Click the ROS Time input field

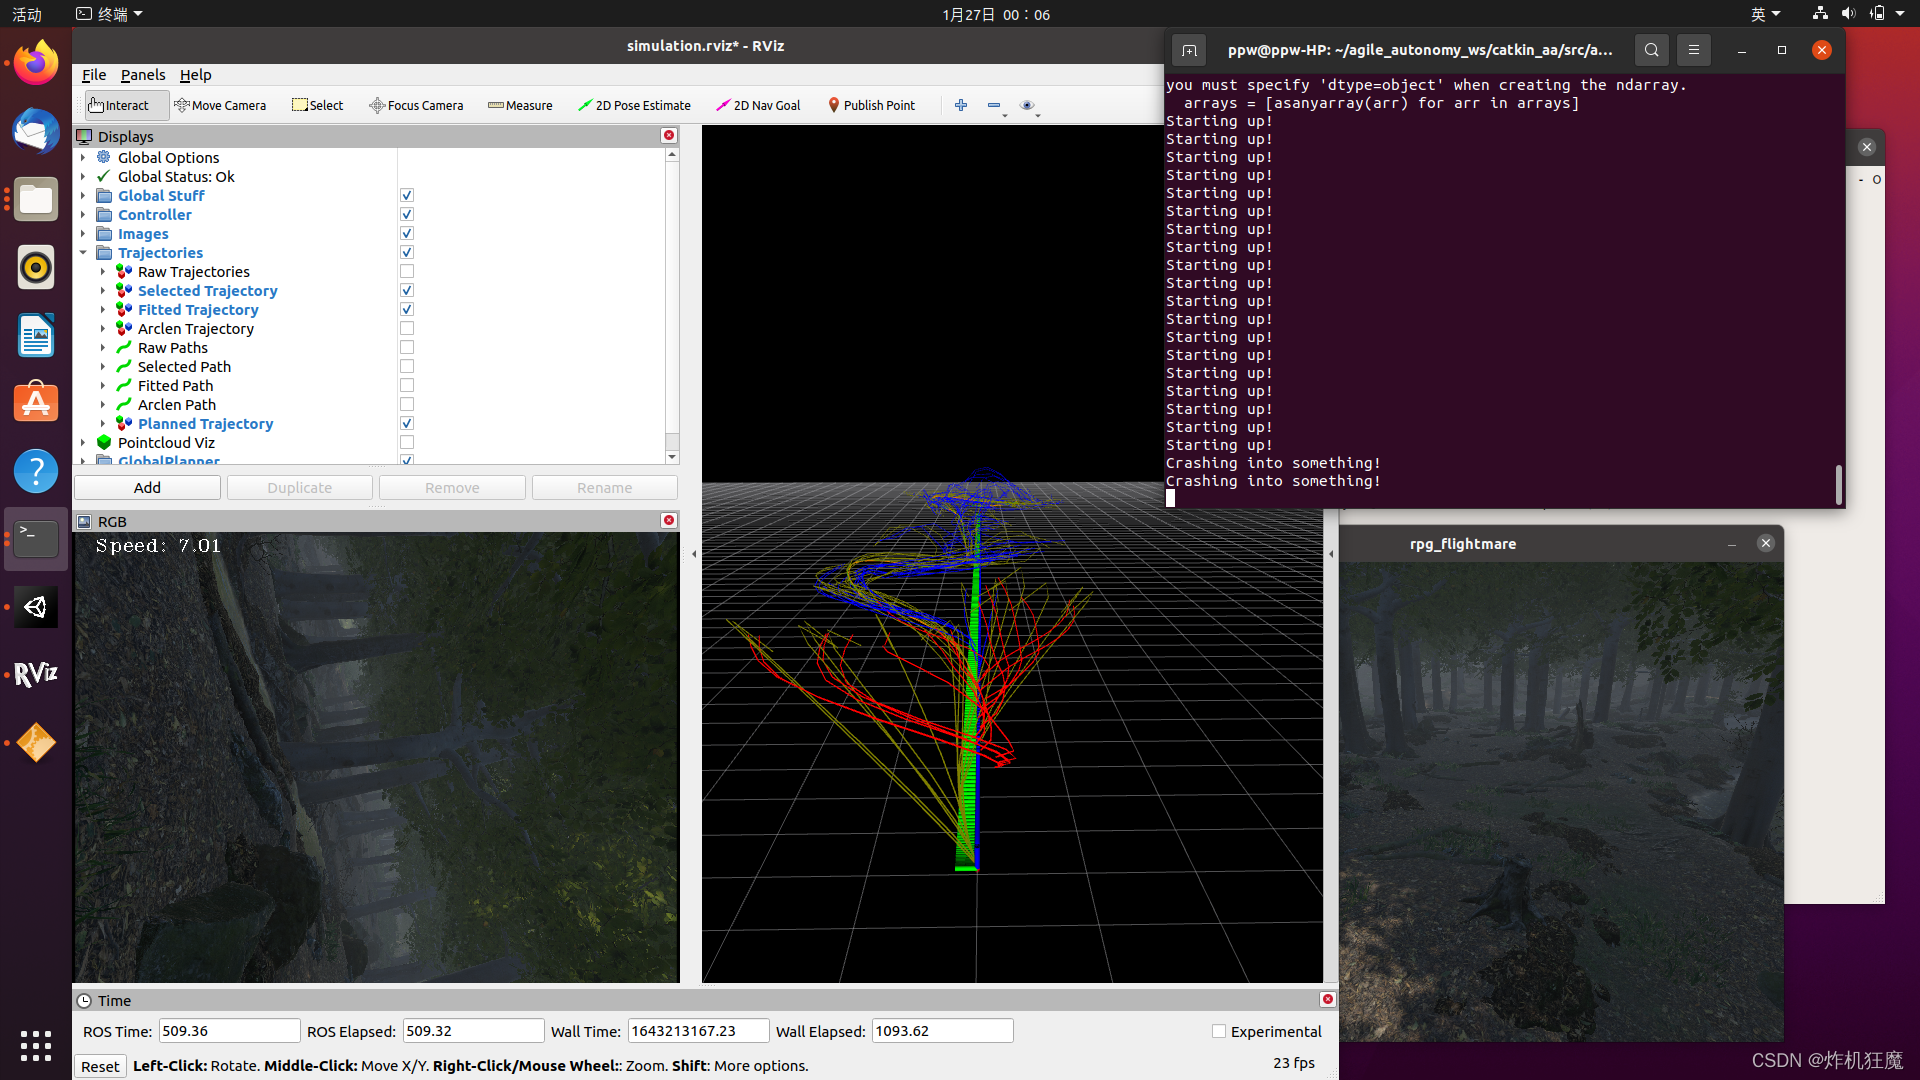tap(227, 1031)
